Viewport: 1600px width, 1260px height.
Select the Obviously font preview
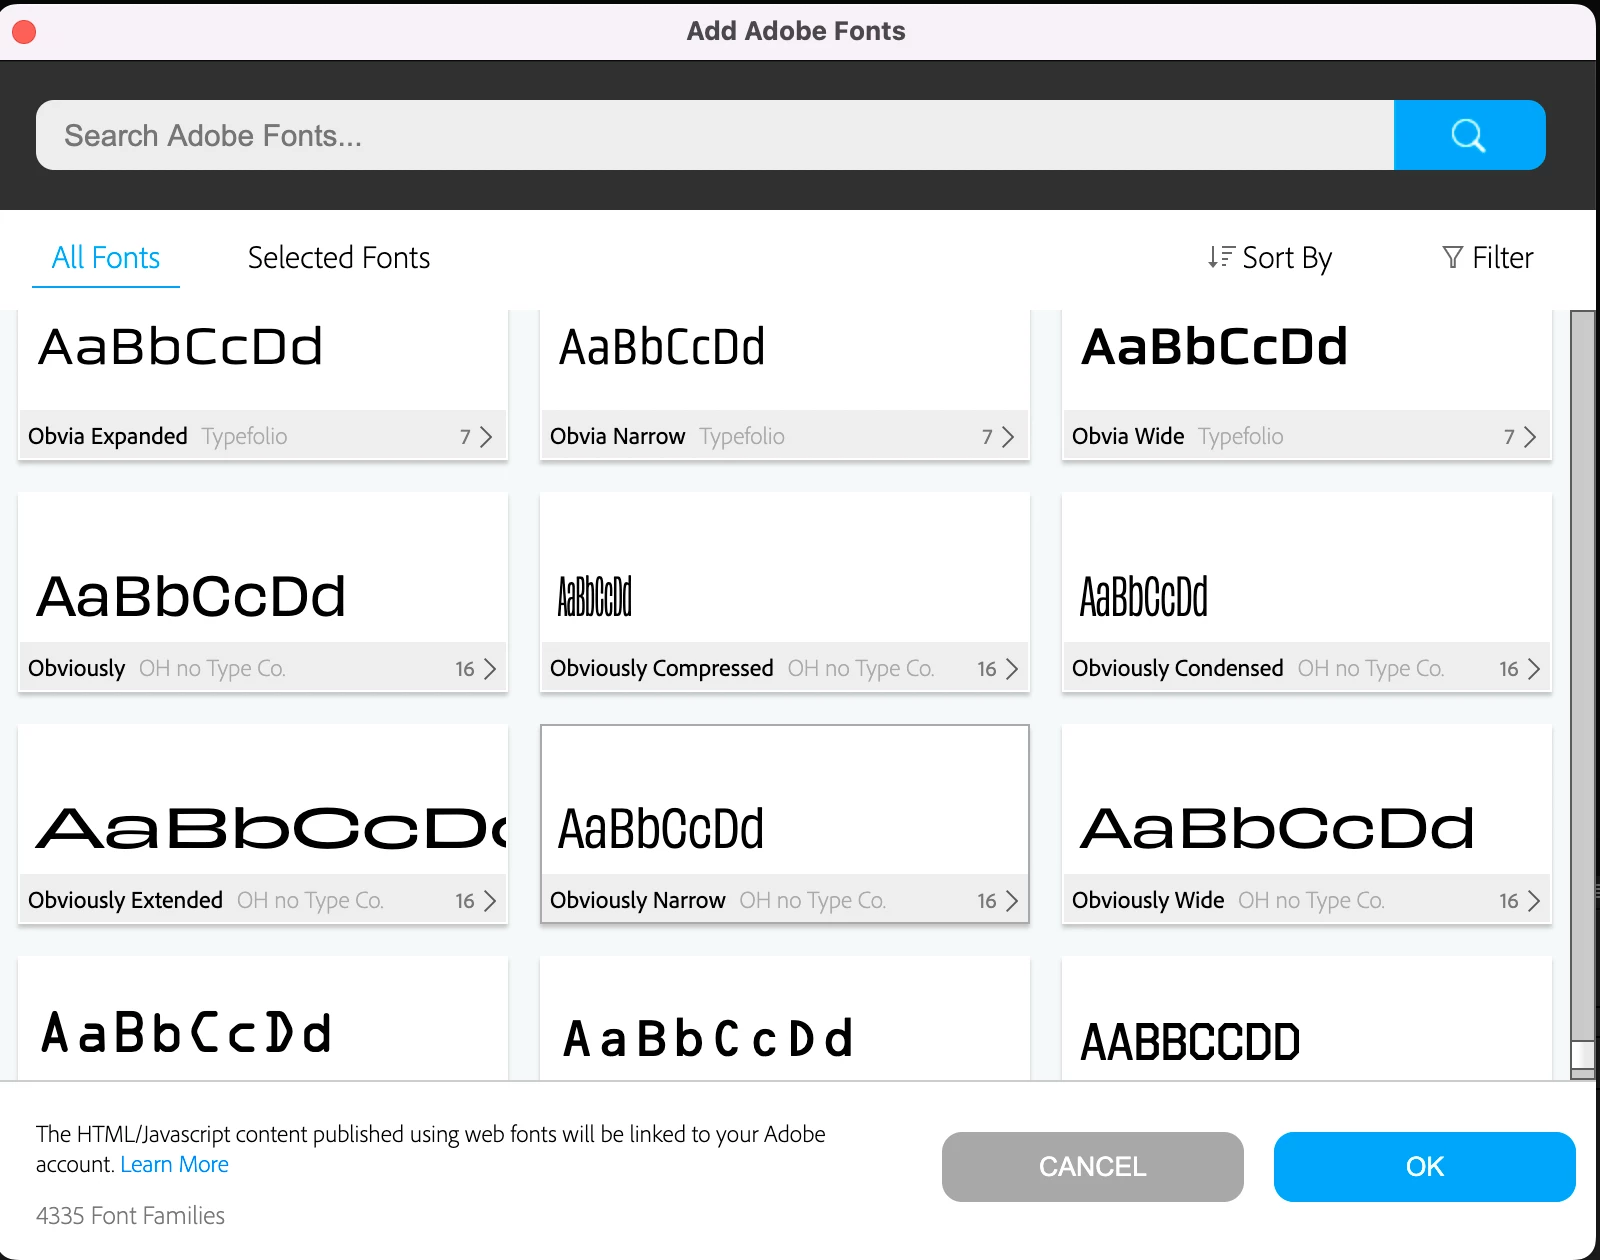[263, 568]
